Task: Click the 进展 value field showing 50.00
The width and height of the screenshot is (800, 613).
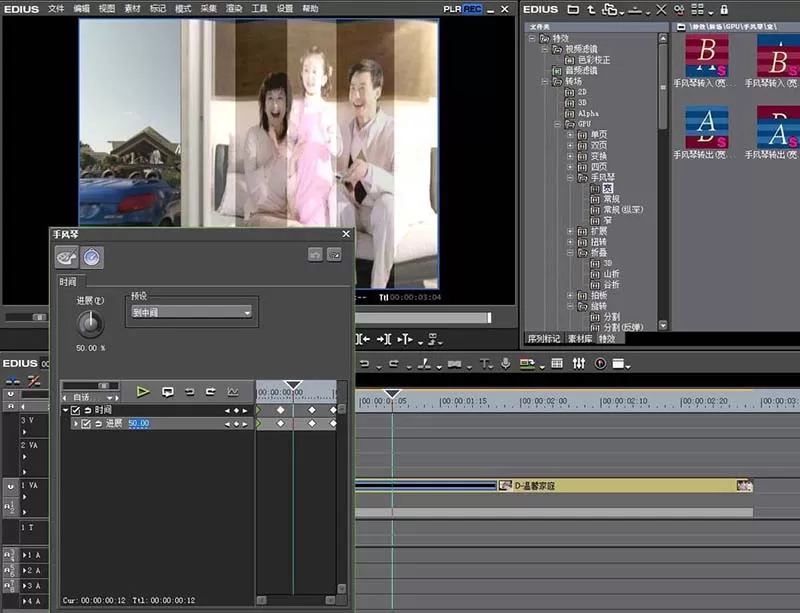Action: pyautogui.click(x=138, y=424)
